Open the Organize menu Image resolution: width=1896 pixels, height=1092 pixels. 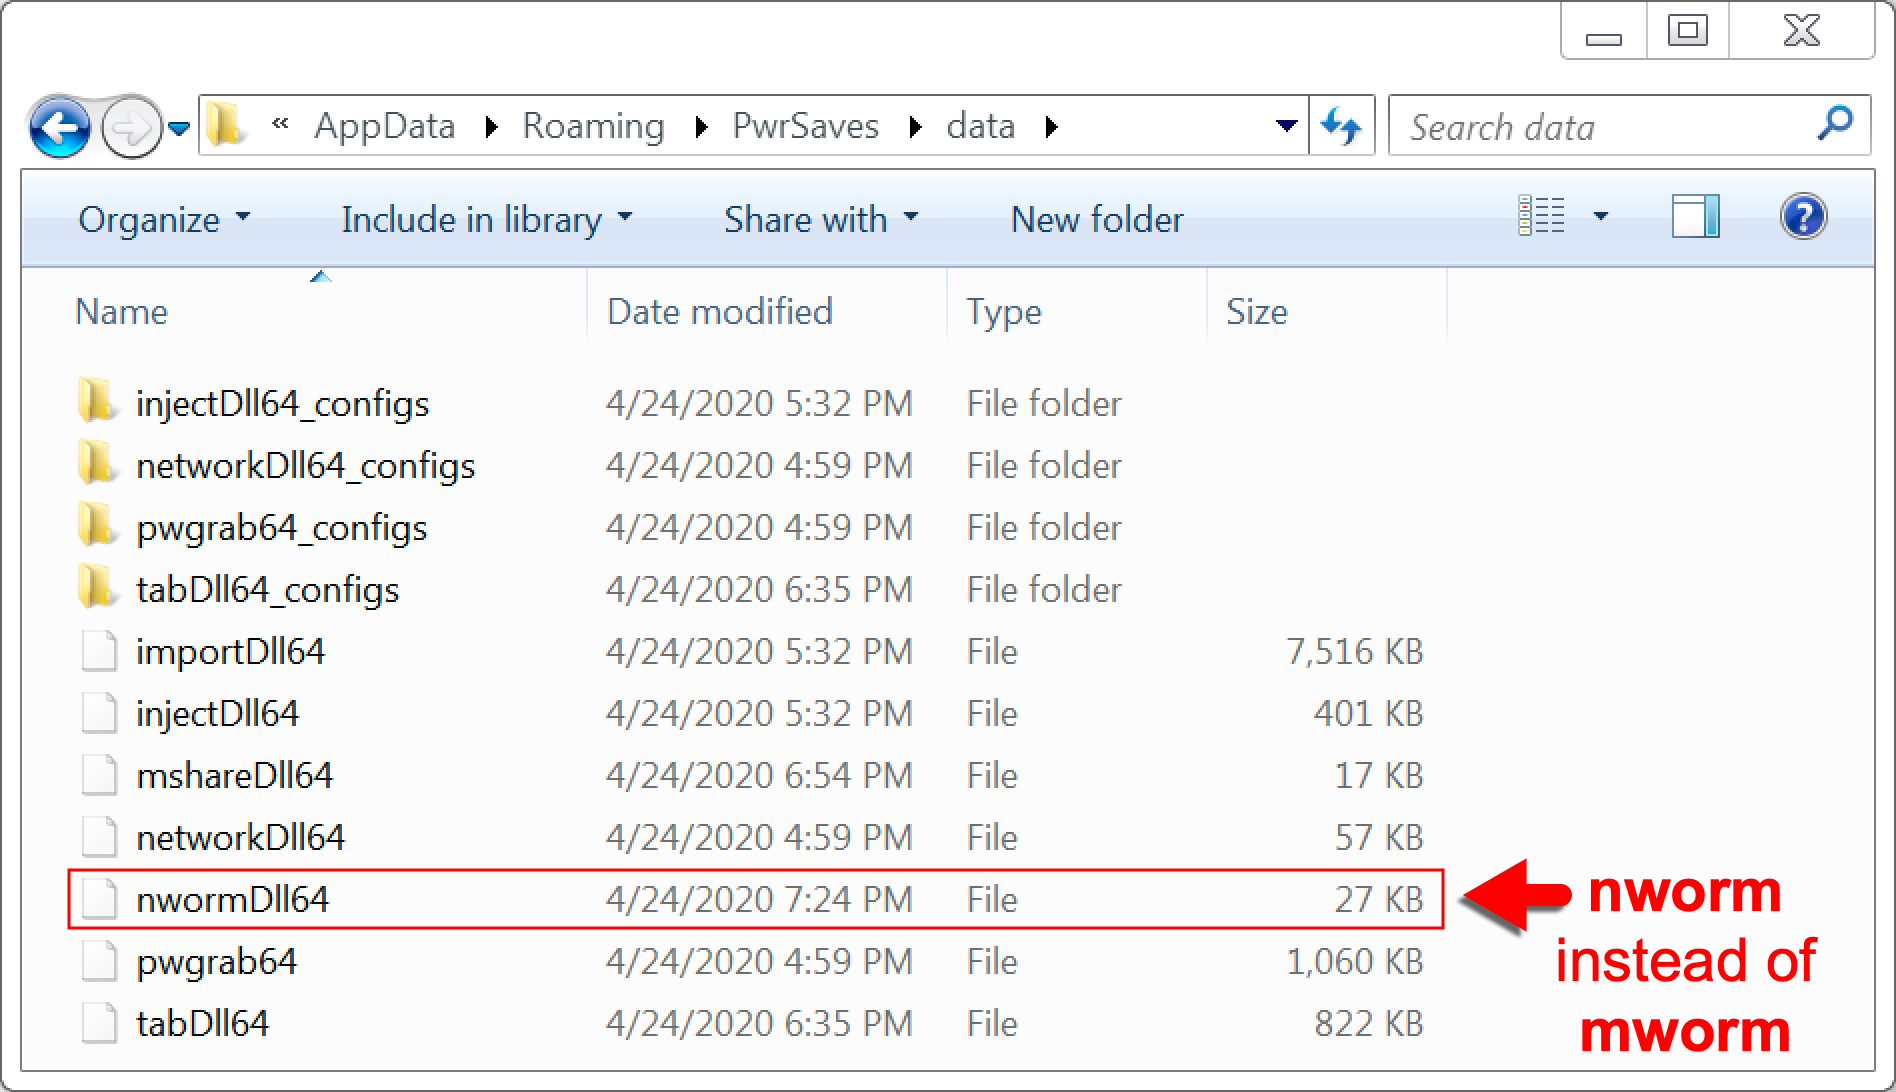pyautogui.click(x=164, y=219)
